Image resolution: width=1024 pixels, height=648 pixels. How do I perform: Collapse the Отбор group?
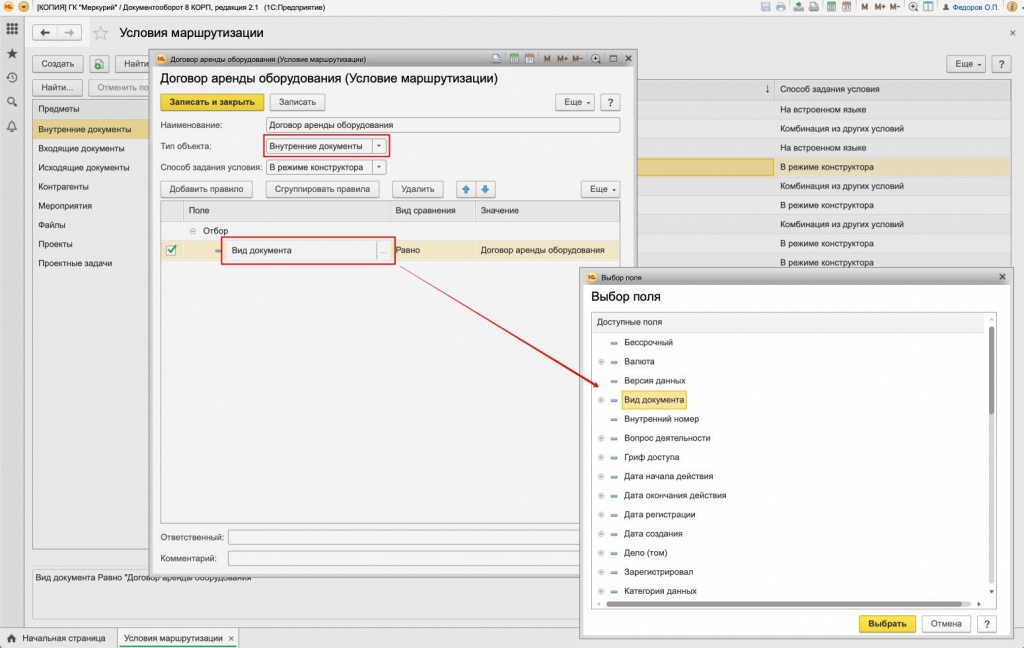click(x=193, y=231)
